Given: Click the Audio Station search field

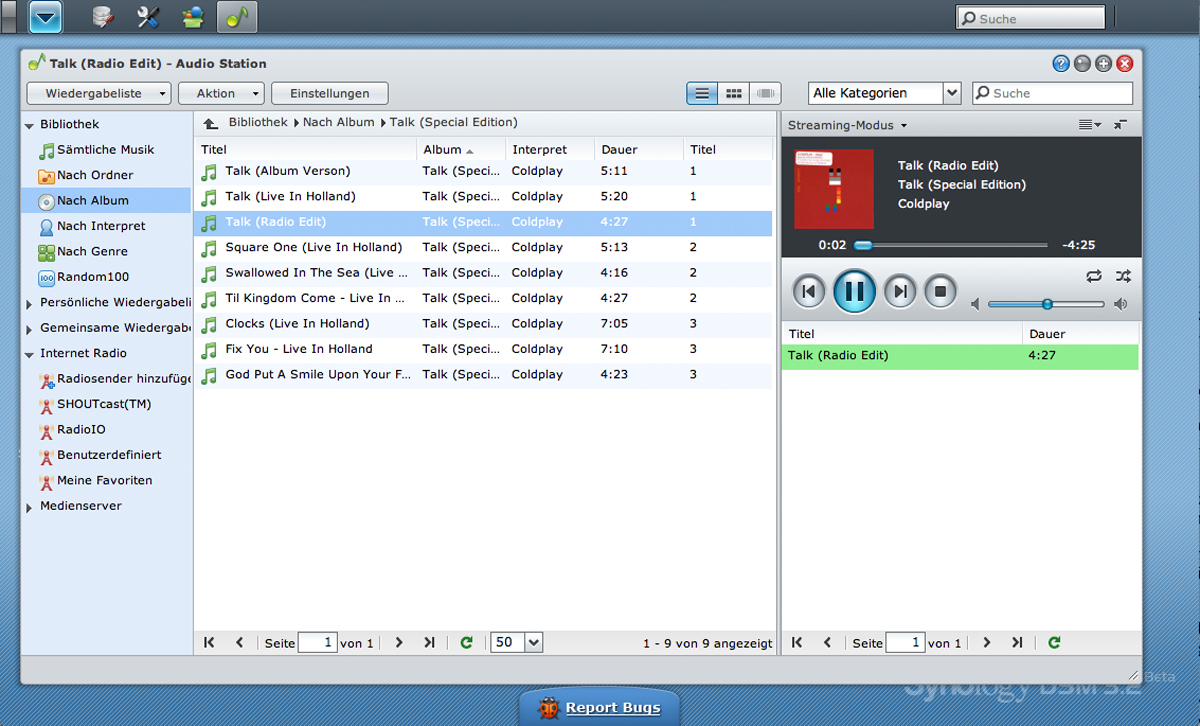Looking at the screenshot, I should point(1052,93).
